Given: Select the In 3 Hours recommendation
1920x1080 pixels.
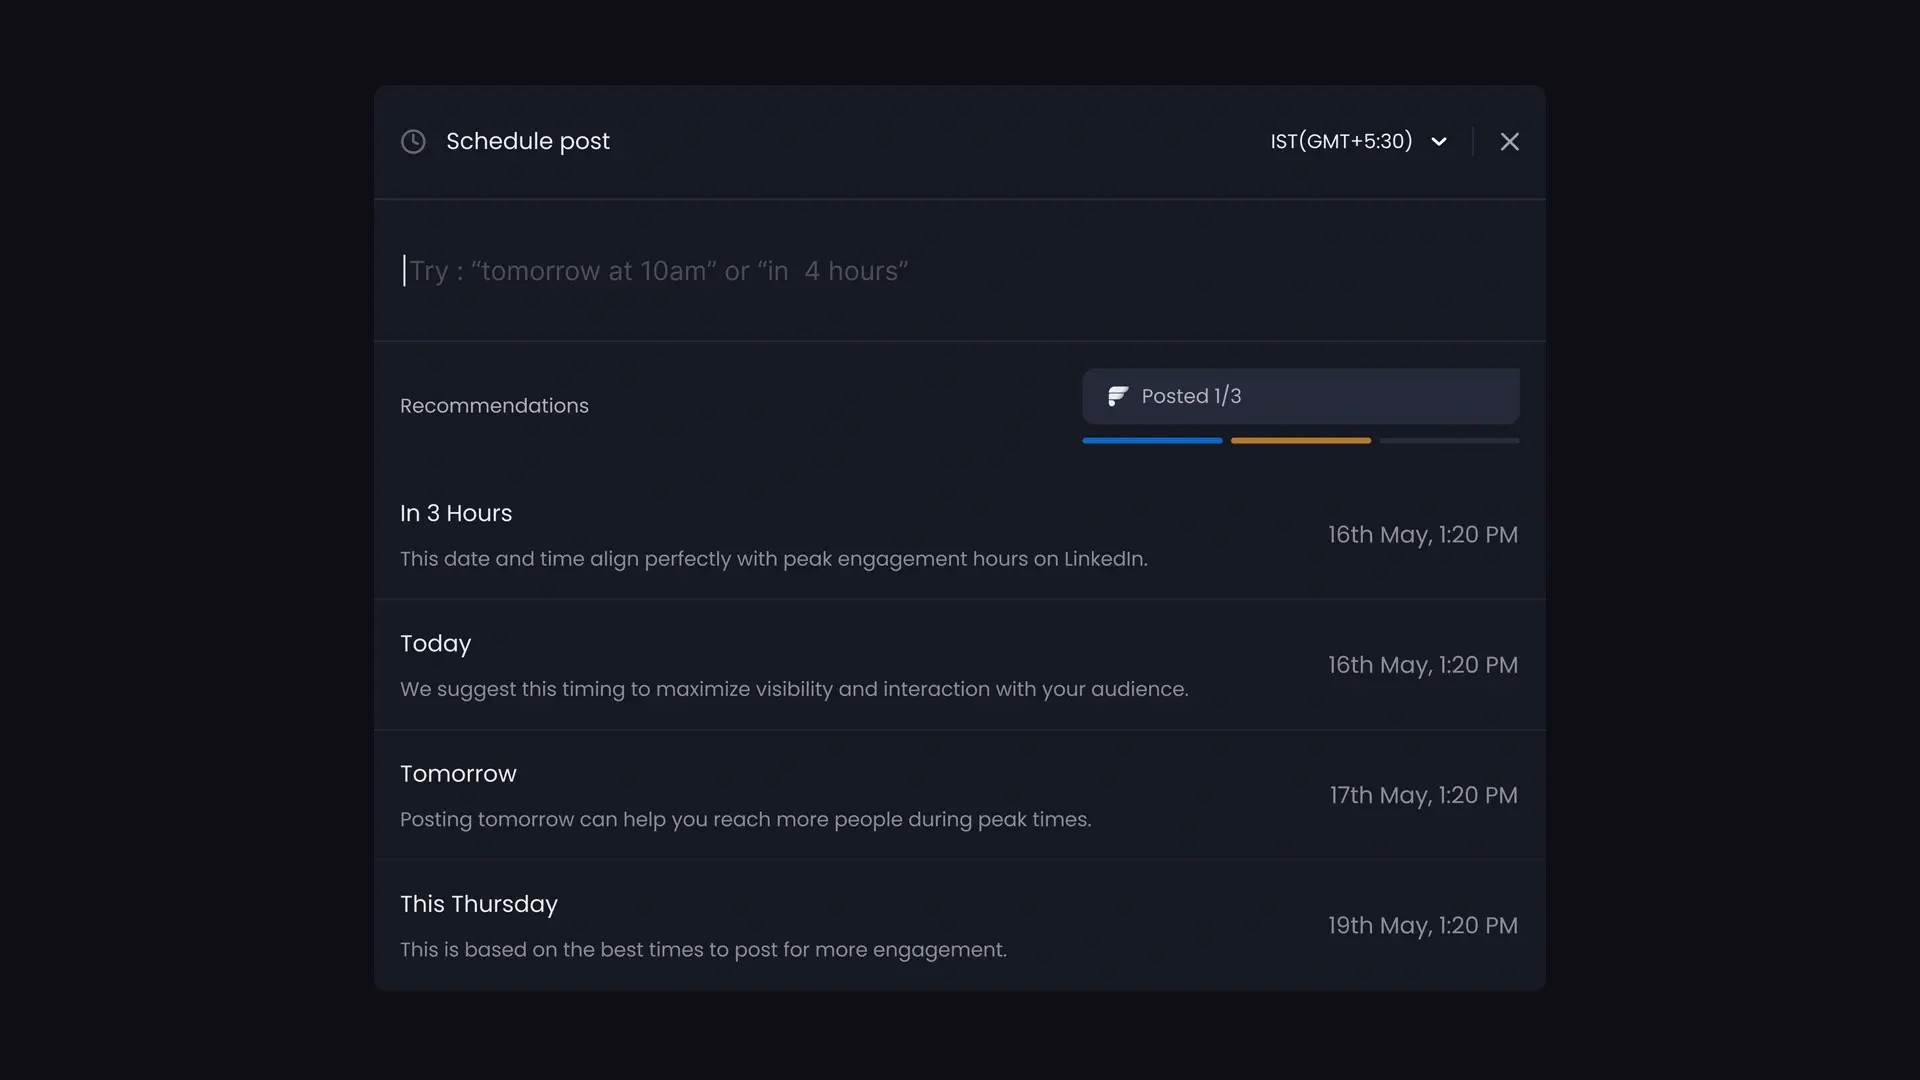Looking at the screenshot, I should 456,513.
